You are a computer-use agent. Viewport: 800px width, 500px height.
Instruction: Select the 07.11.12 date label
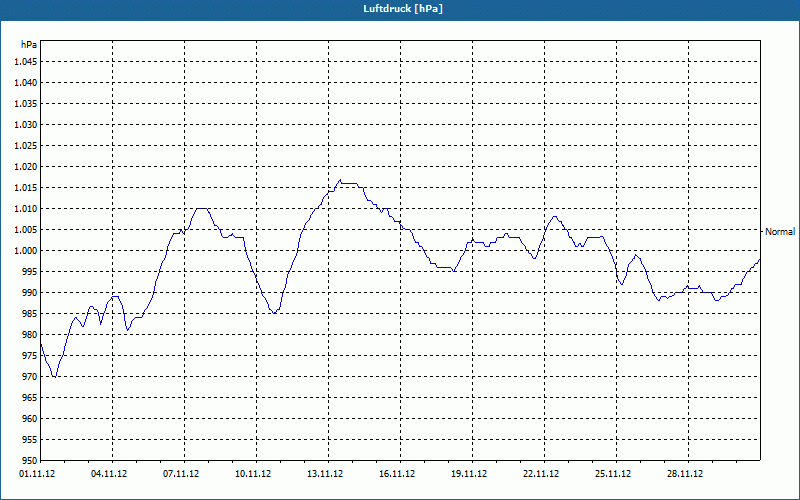point(181,474)
